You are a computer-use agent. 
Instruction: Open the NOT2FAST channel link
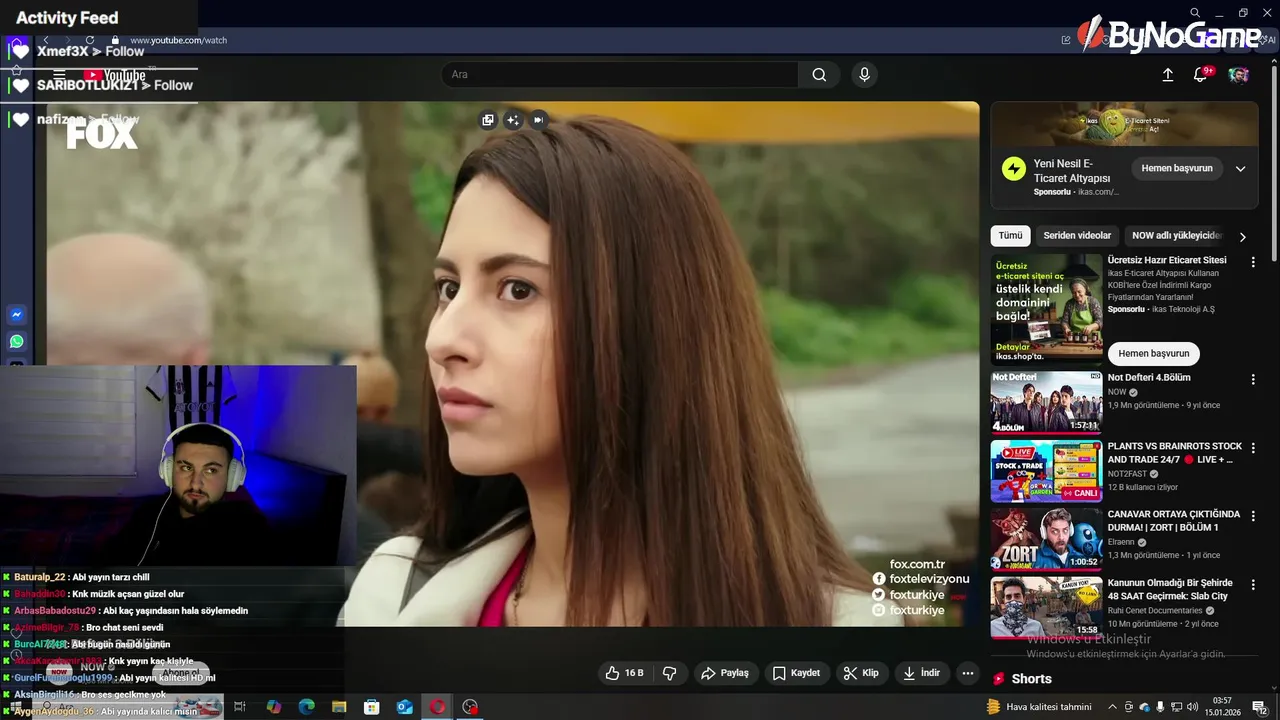(x=1128, y=474)
